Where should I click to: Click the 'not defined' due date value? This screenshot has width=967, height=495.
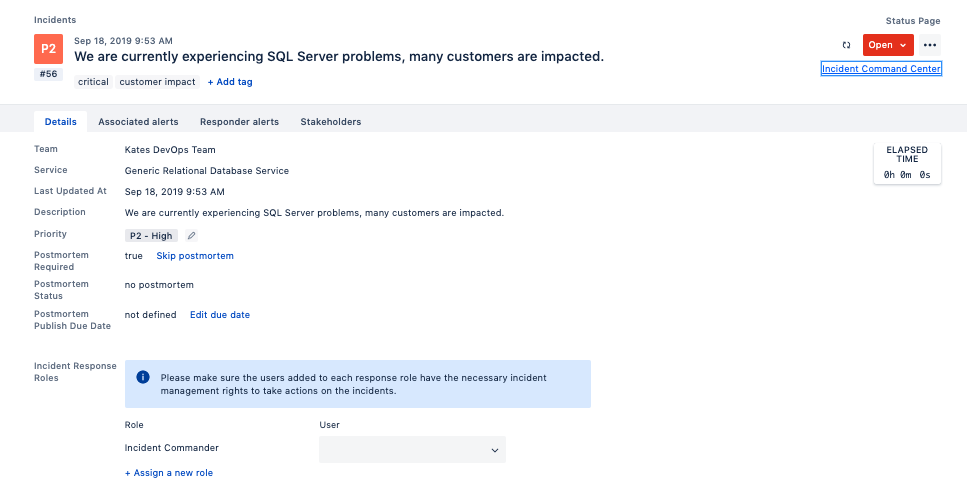[150, 314]
